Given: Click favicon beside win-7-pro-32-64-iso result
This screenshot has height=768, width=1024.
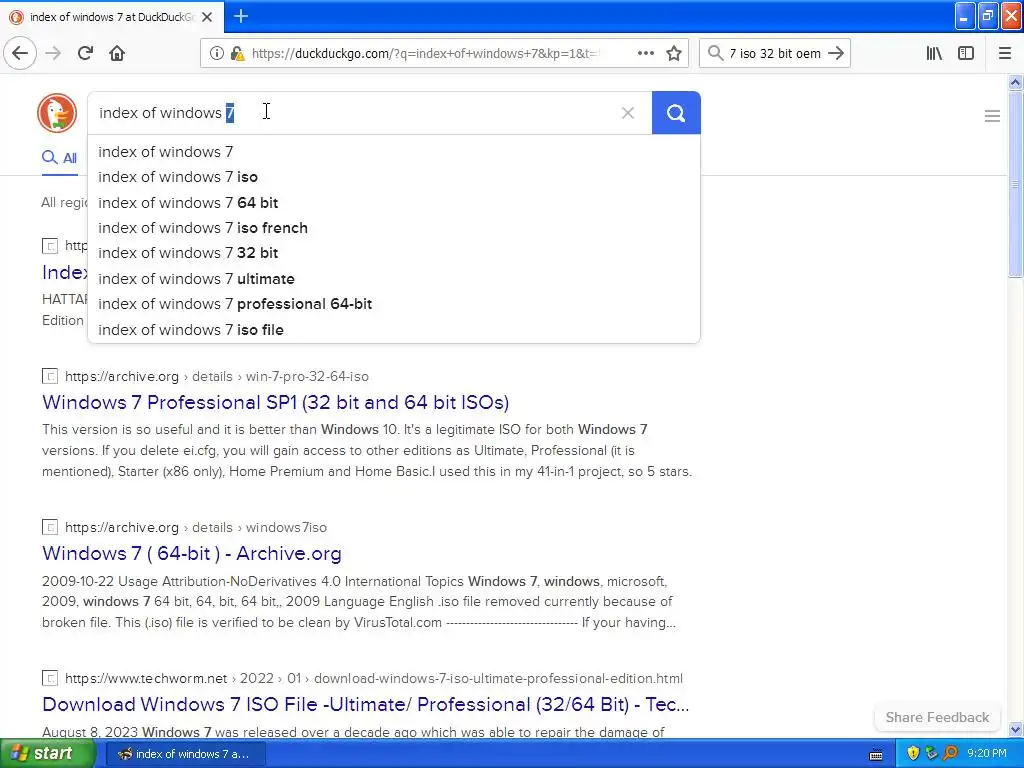Looking at the screenshot, I should (x=50, y=377).
